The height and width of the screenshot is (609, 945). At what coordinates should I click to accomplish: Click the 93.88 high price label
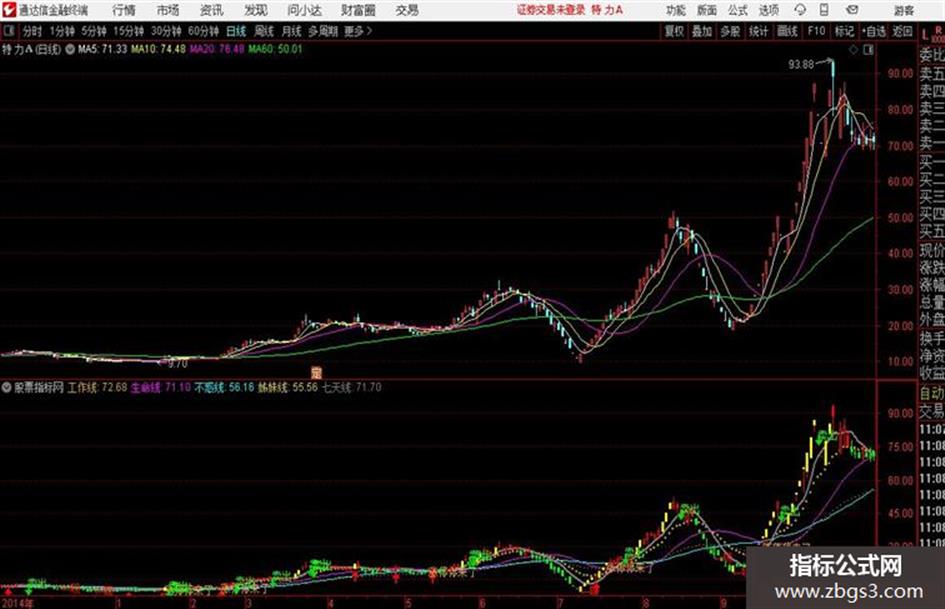coord(801,64)
